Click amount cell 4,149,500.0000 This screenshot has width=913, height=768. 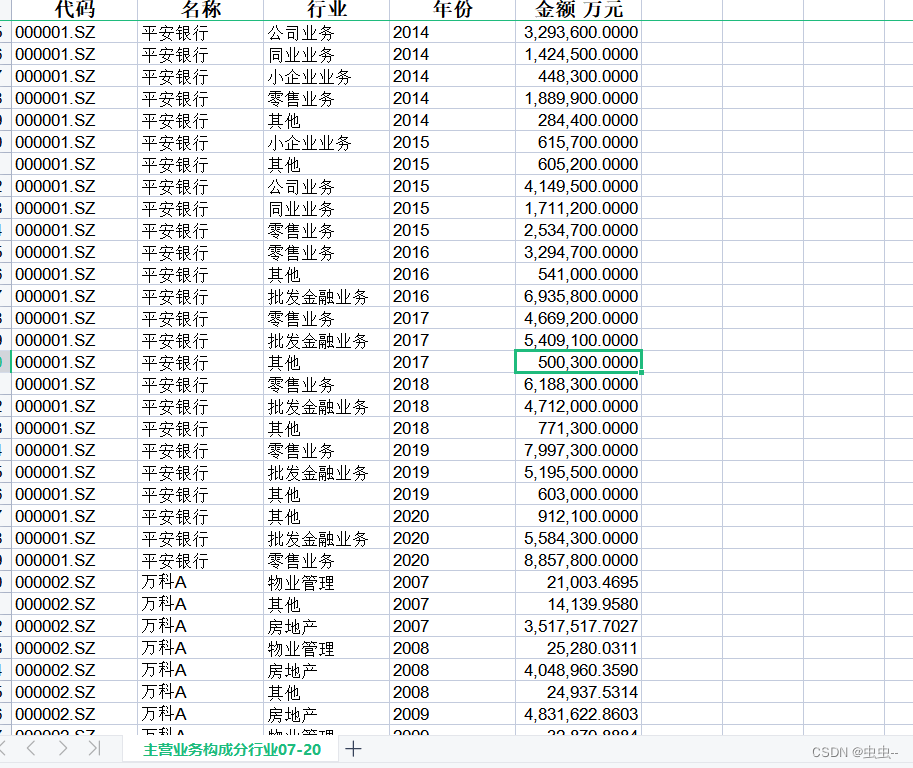click(x=579, y=186)
